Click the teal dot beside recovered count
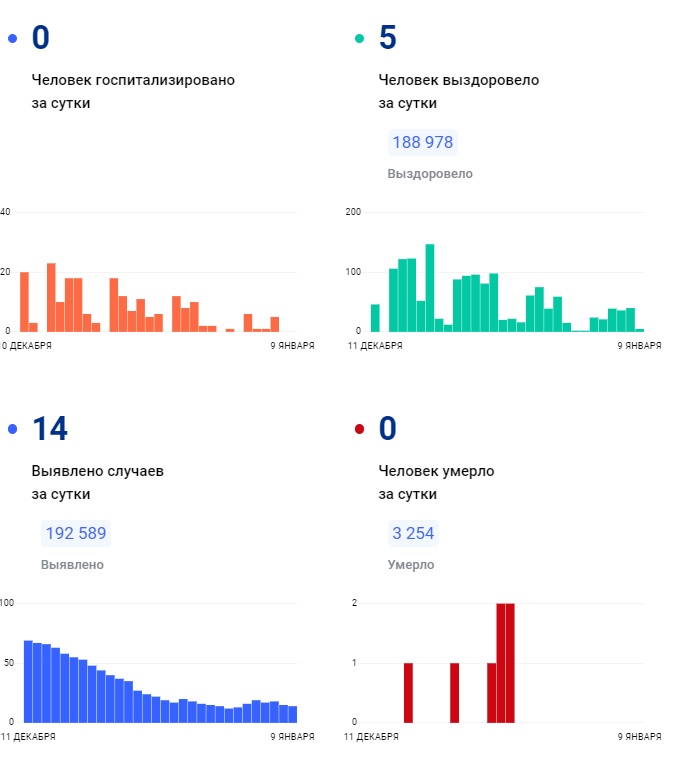Viewport: 674px width, 761px height. click(360, 39)
